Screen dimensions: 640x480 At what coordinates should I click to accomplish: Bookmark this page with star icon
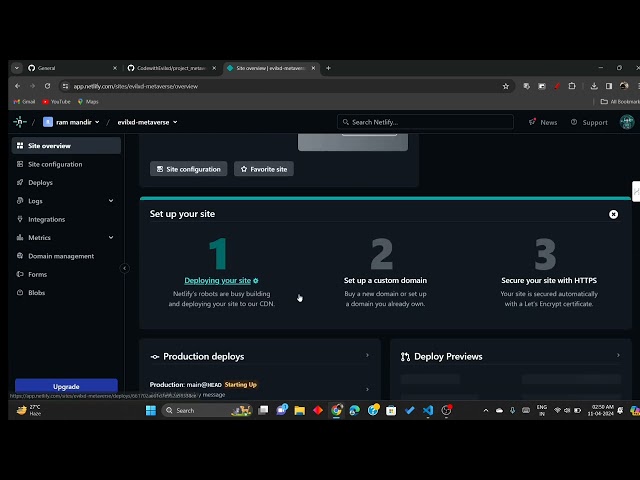pyautogui.click(x=506, y=86)
